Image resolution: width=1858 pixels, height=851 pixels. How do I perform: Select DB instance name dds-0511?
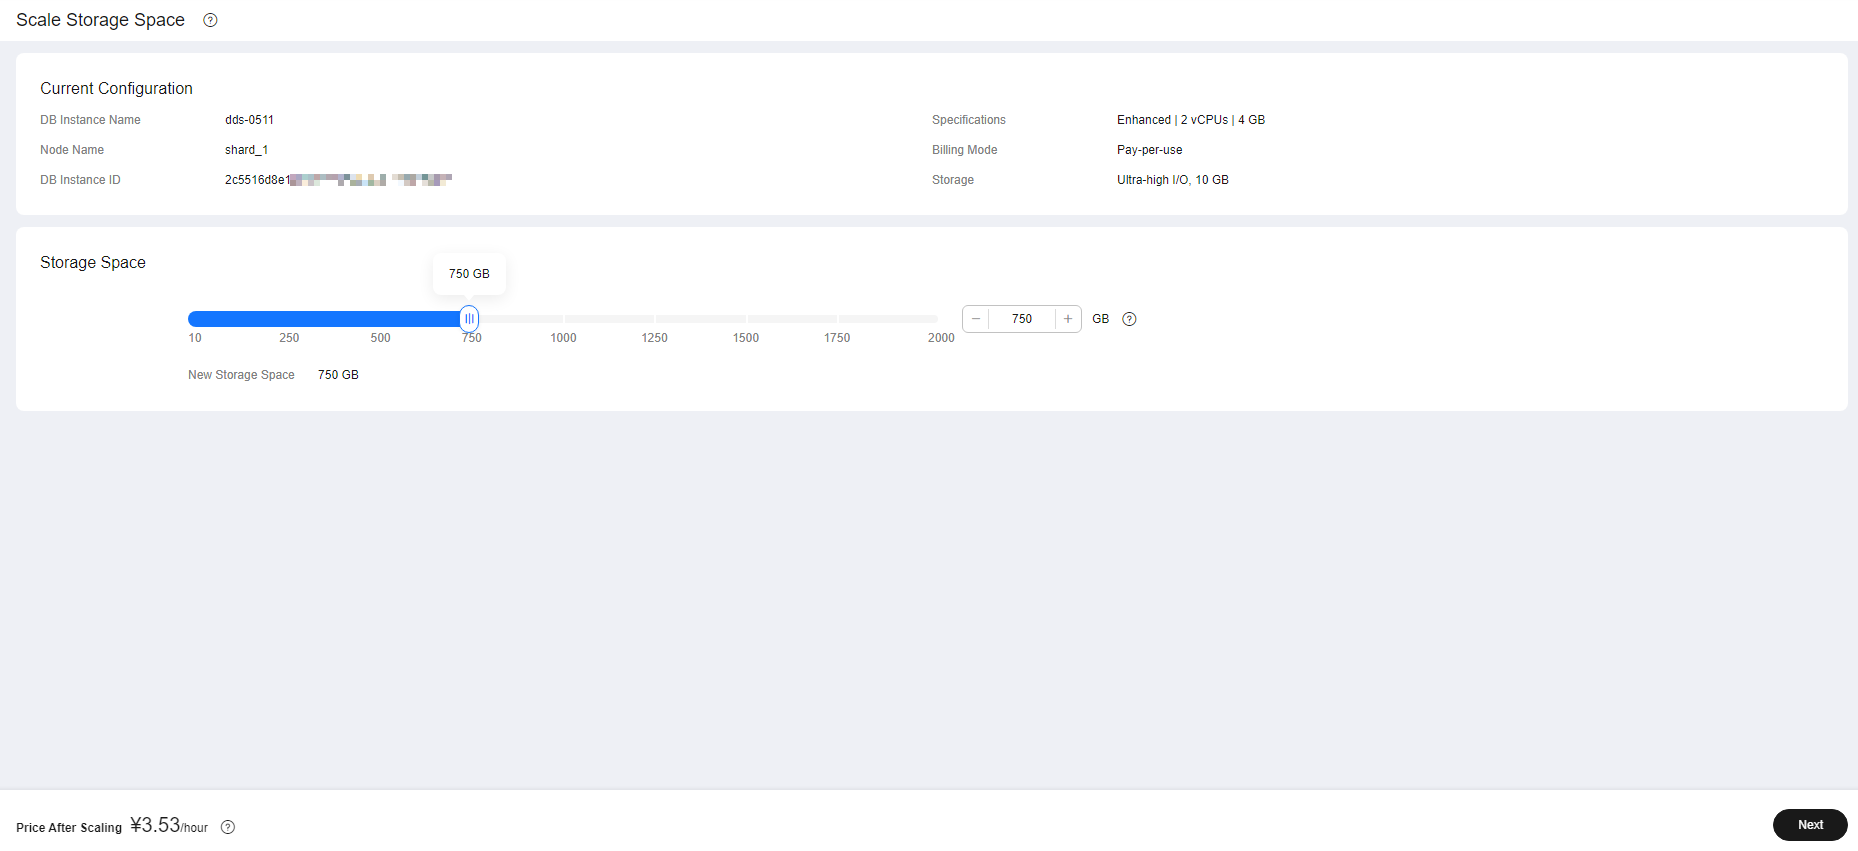(x=249, y=120)
